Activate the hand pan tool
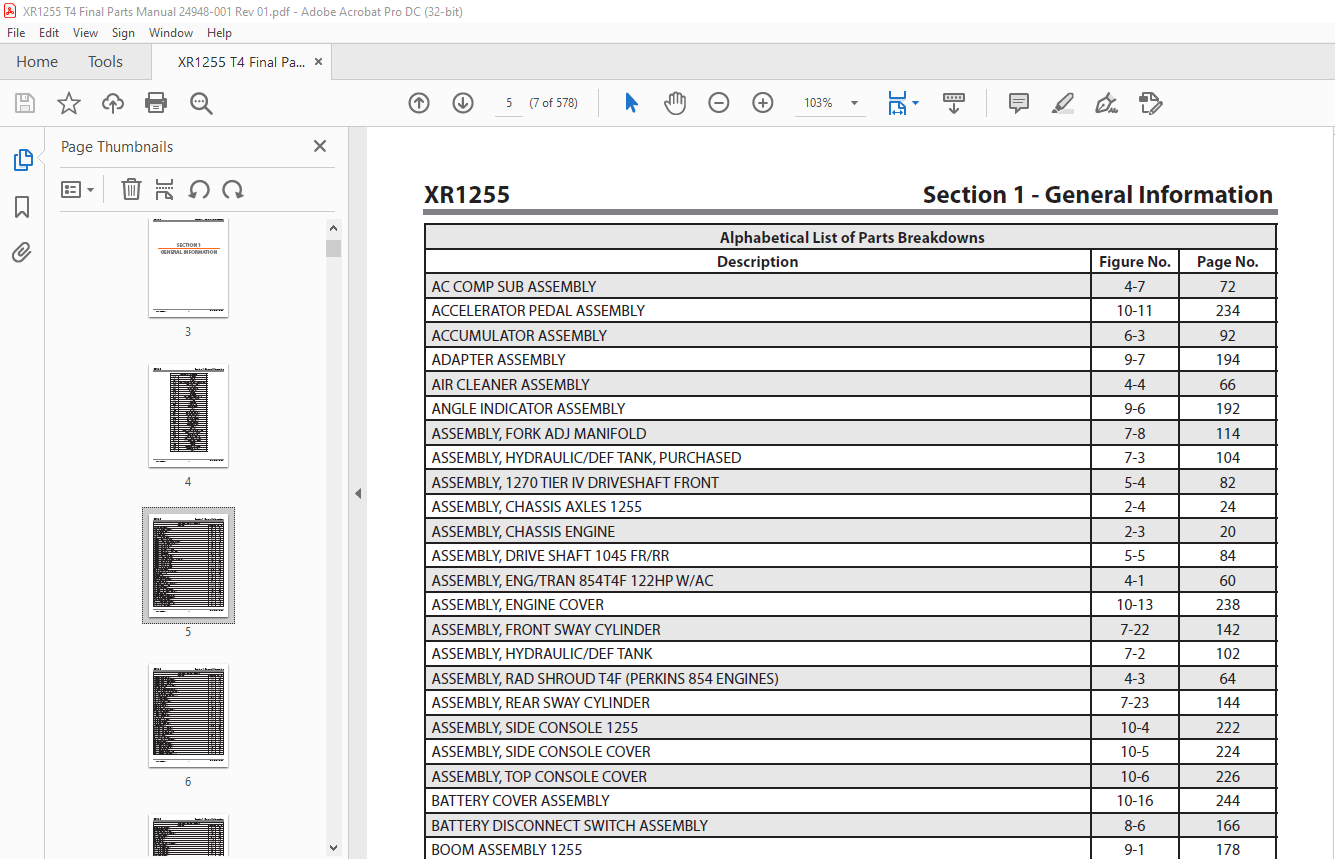This screenshot has height=859, width=1335. tap(675, 103)
